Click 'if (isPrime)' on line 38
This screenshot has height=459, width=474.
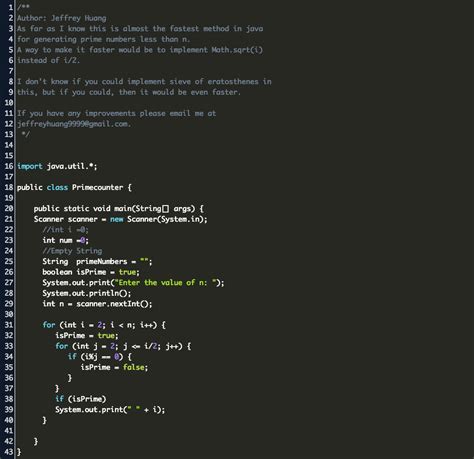[x=81, y=399]
